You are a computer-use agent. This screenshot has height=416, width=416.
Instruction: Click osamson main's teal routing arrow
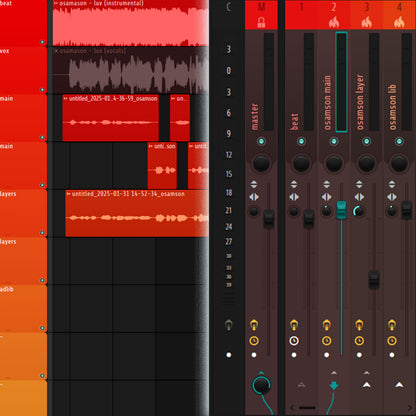pos(334,386)
